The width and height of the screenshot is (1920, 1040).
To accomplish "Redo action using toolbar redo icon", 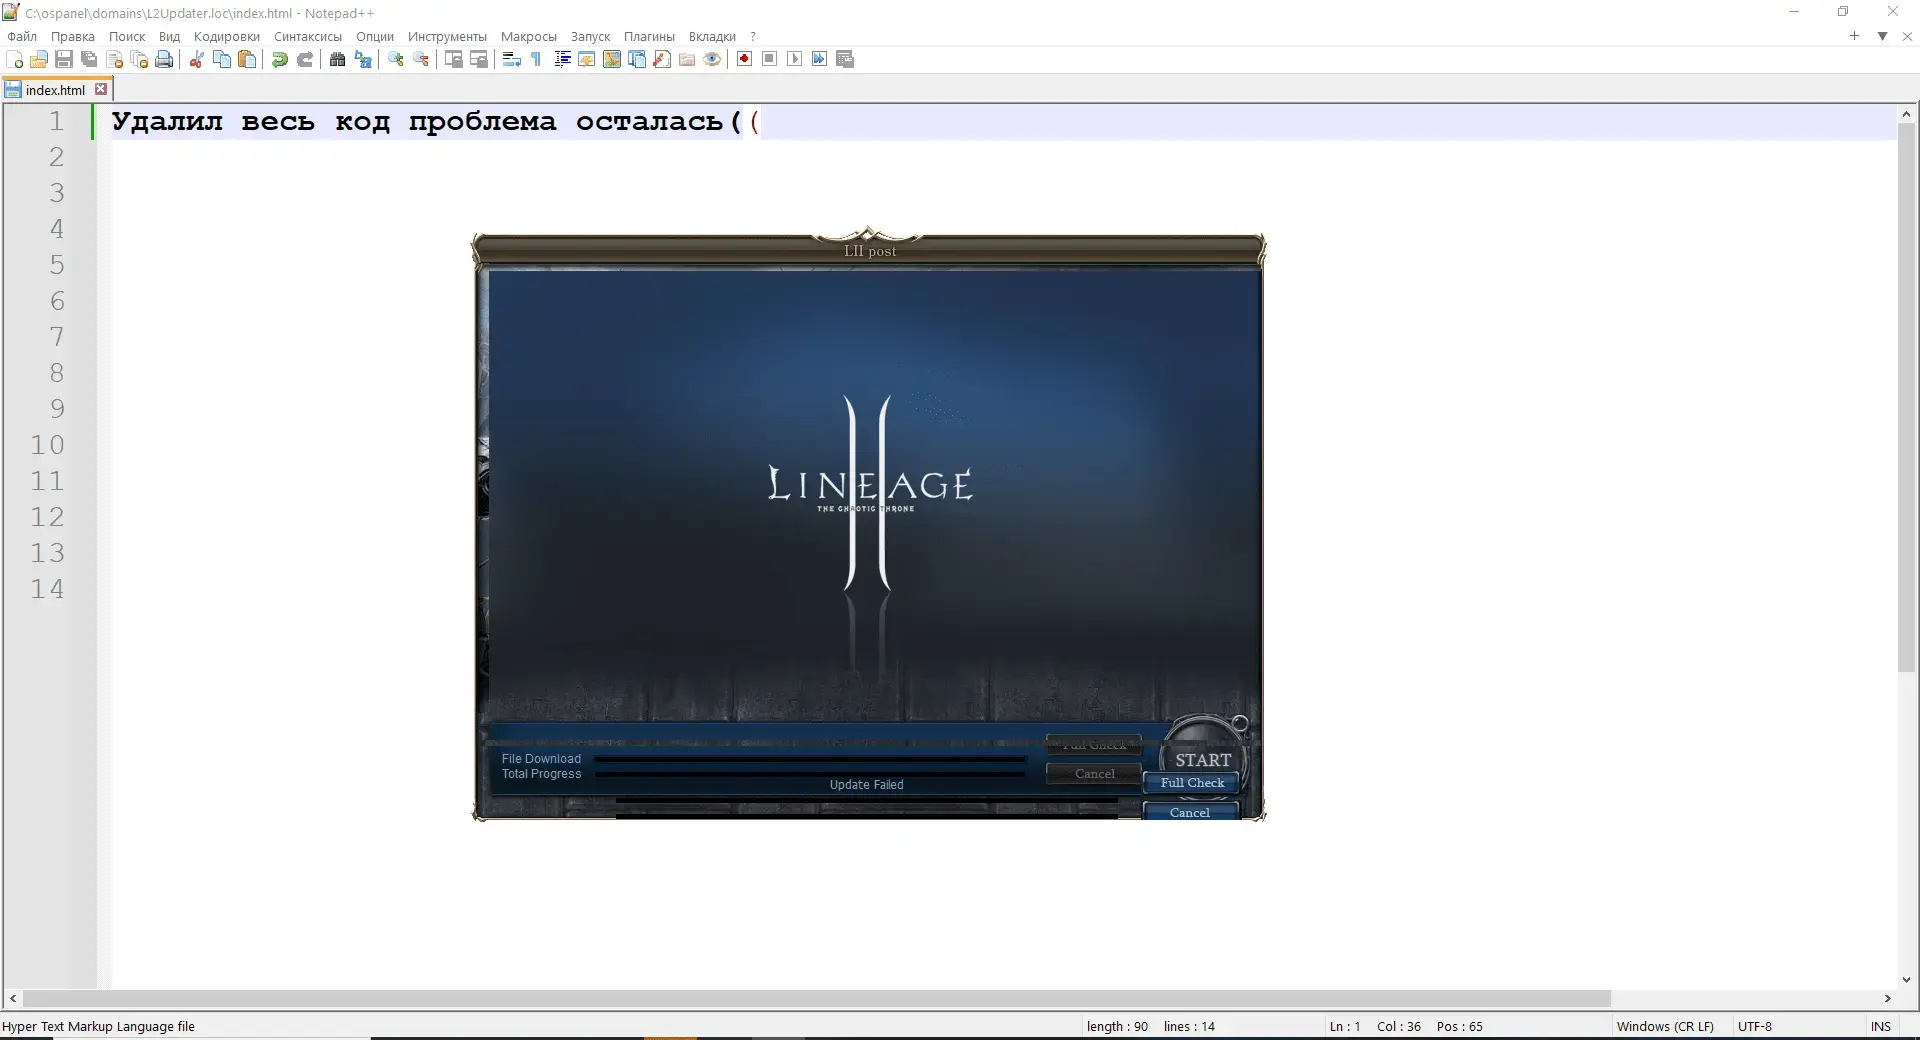I will click(x=305, y=59).
